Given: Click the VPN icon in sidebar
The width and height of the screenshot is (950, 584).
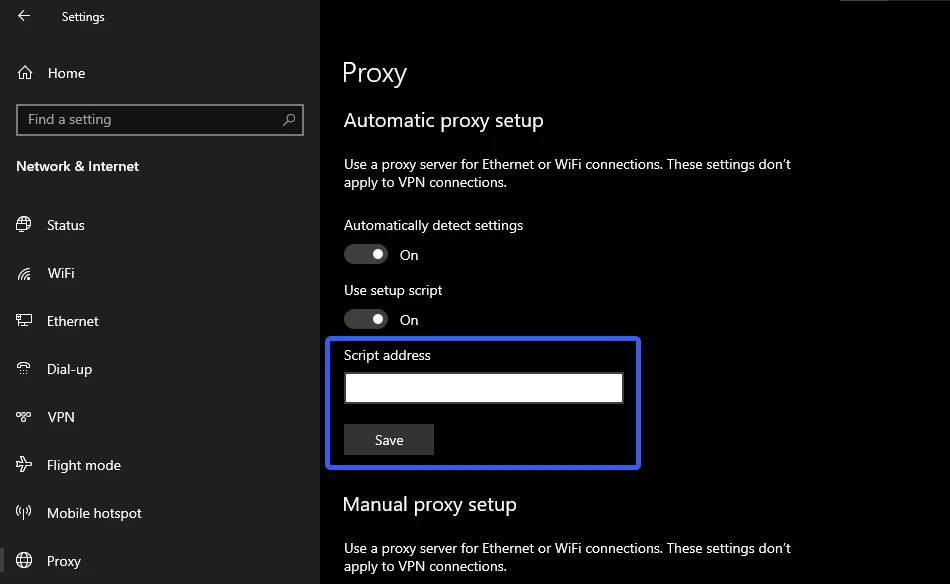Looking at the screenshot, I should pyautogui.click(x=25, y=417).
